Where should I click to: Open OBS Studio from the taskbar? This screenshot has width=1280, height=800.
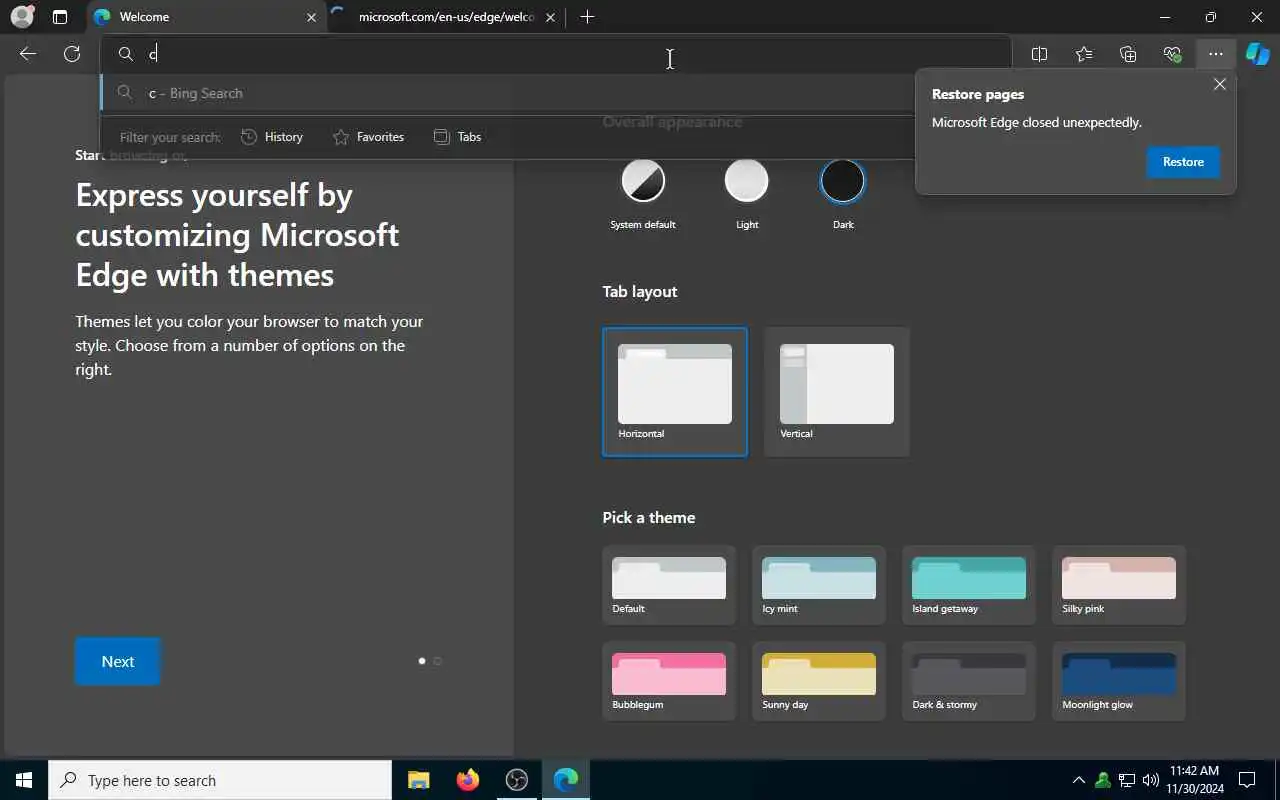pyautogui.click(x=516, y=780)
